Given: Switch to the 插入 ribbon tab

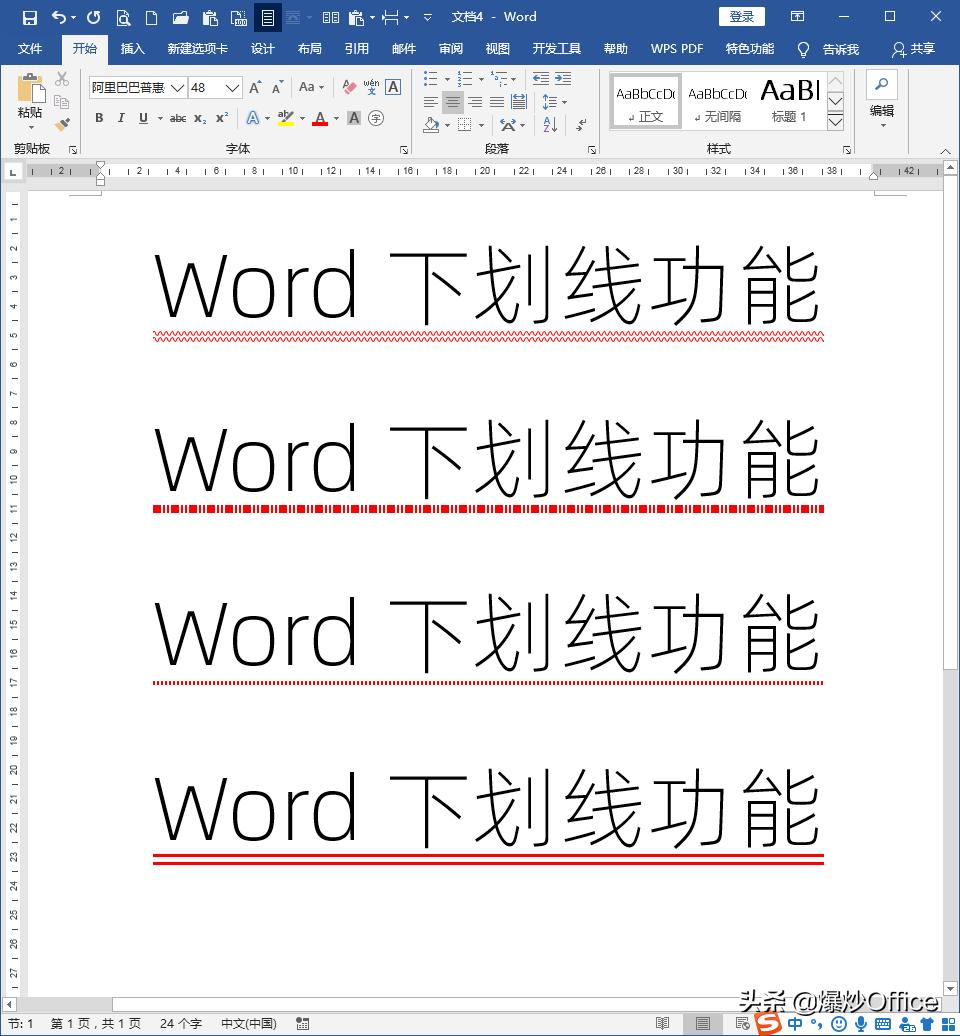Looking at the screenshot, I should pos(133,48).
